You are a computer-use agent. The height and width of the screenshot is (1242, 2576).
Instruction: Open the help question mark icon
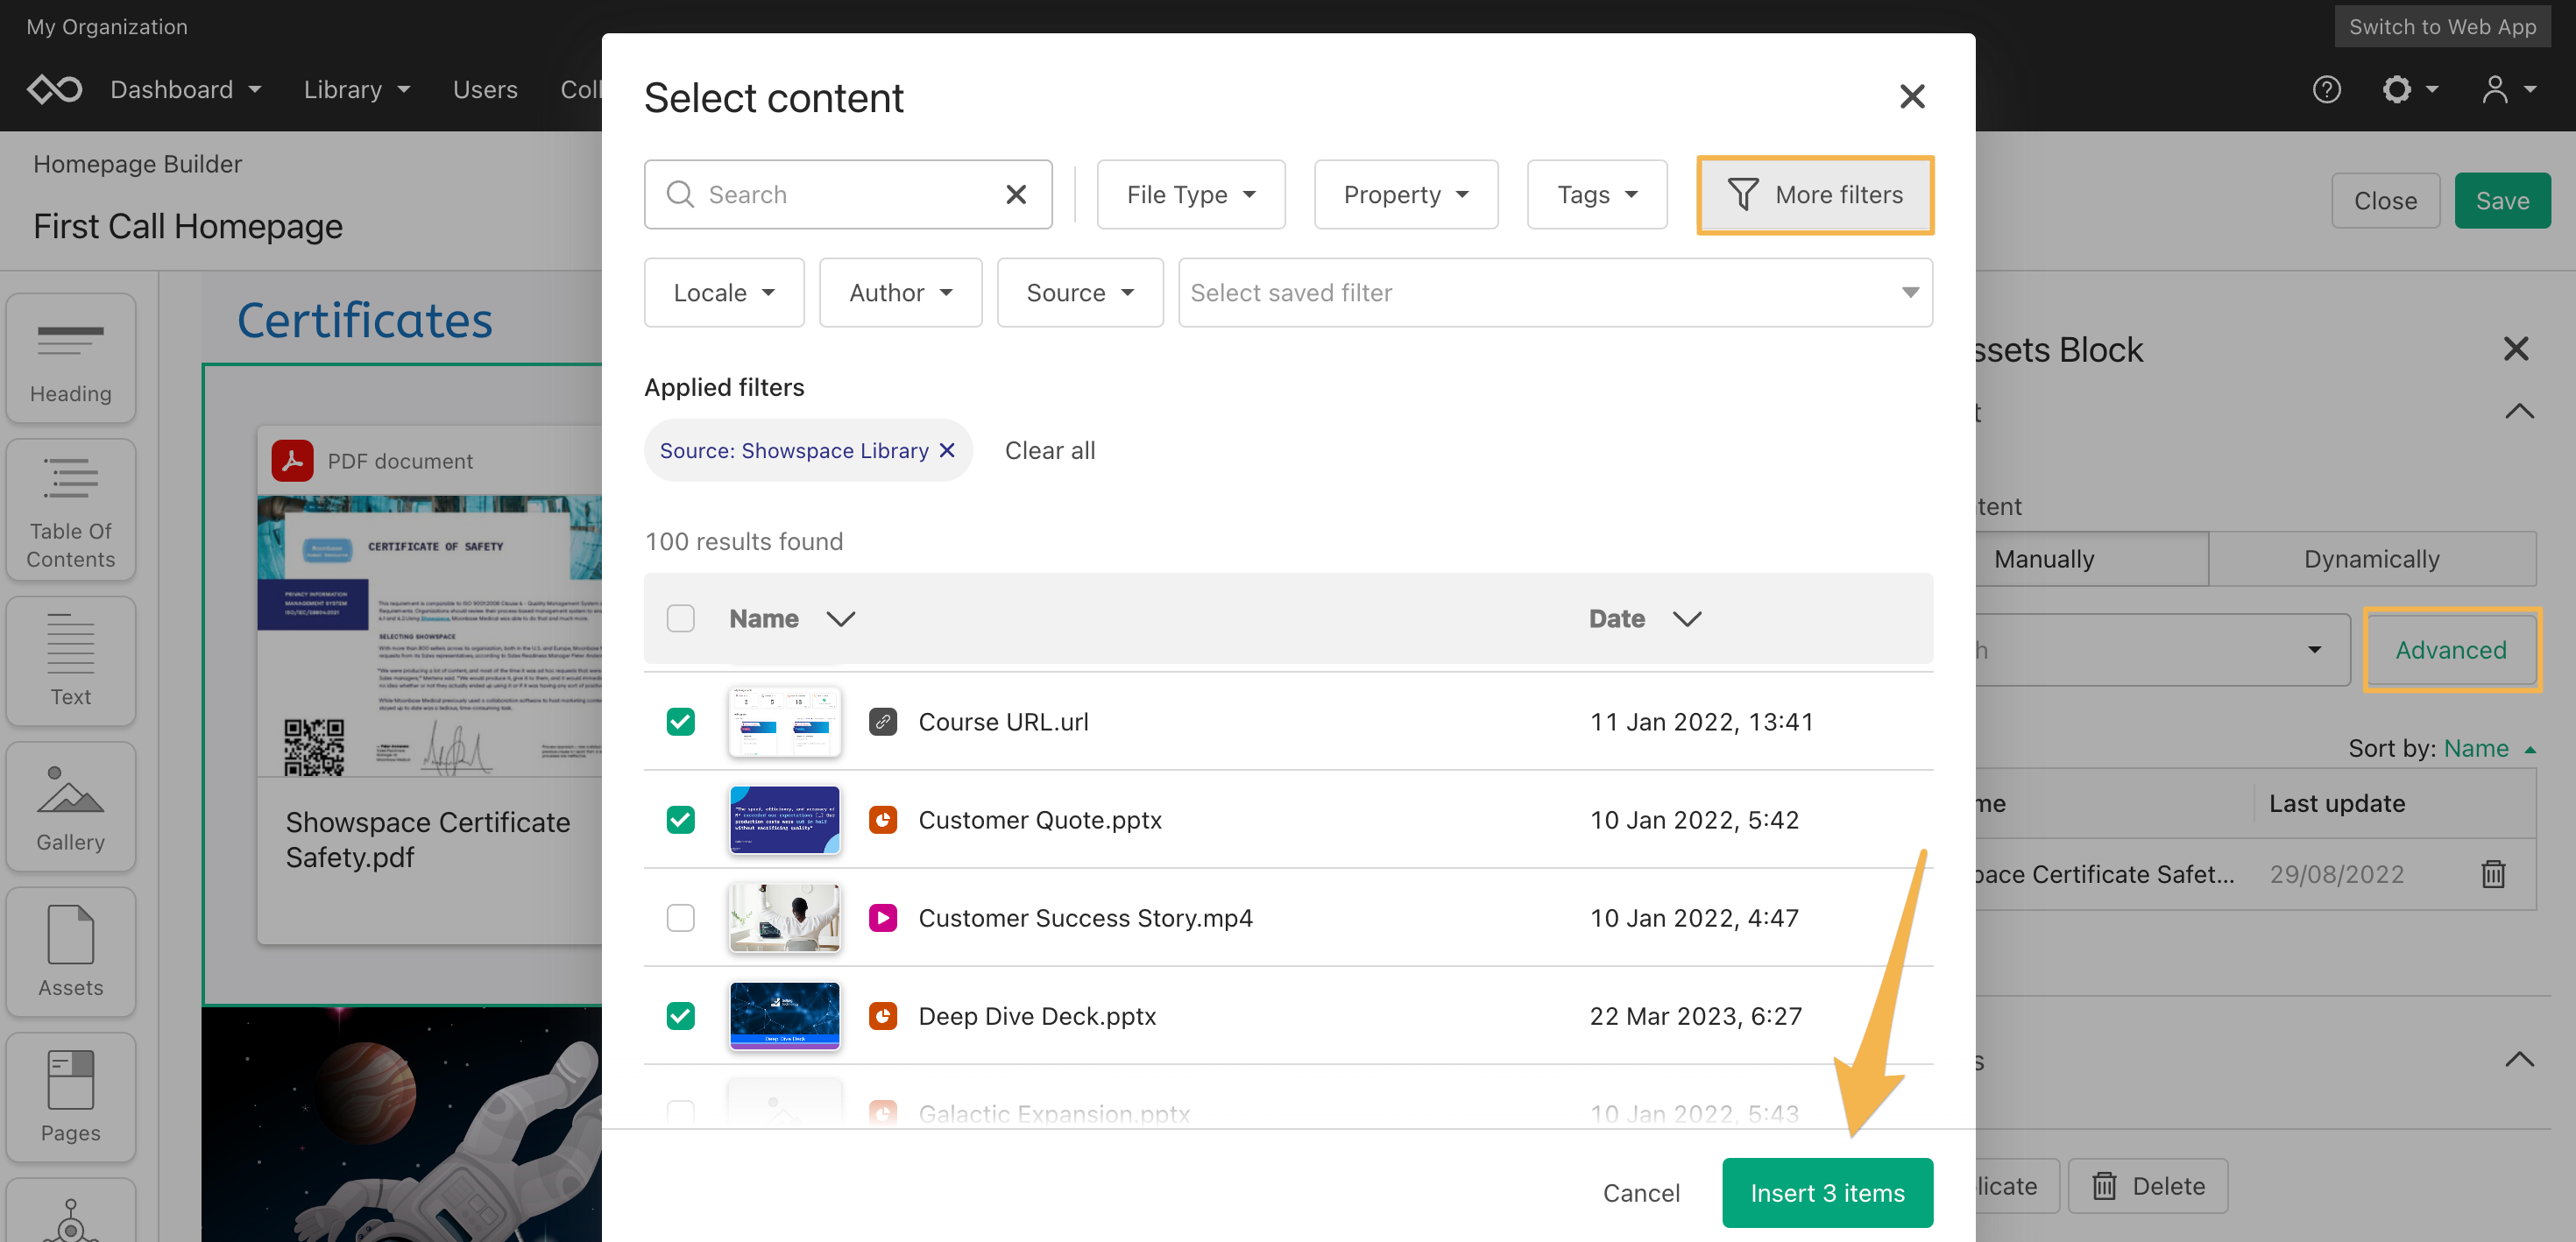coord(2326,89)
